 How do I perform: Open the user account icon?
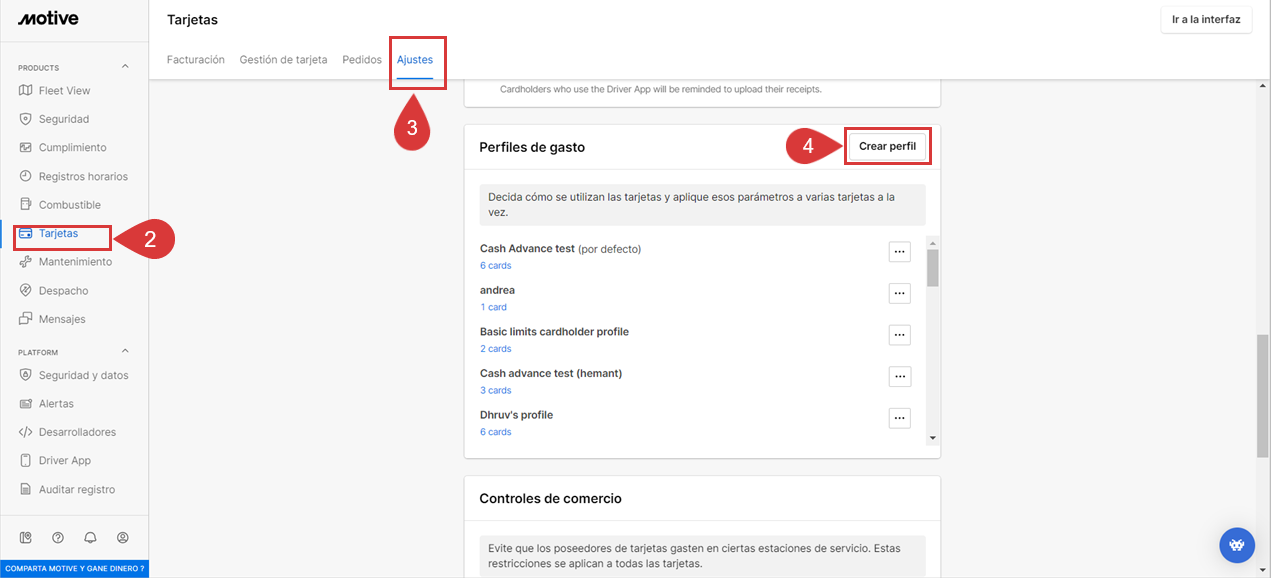click(123, 538)
